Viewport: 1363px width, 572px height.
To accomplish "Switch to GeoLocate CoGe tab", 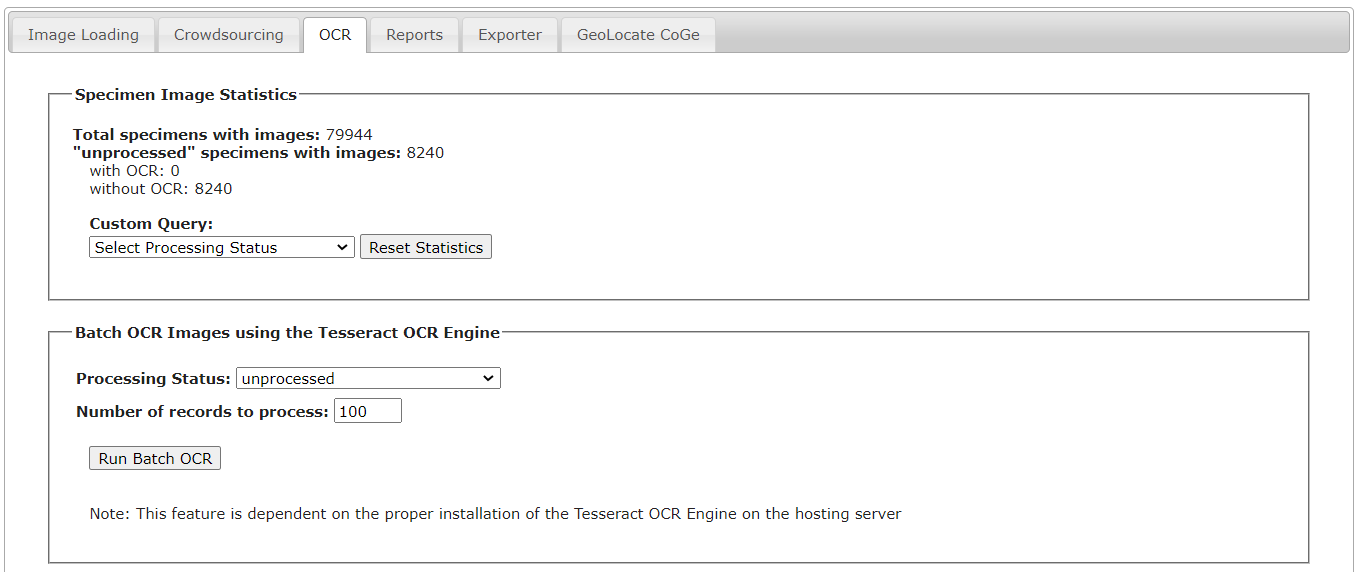I will [x=638, y=35].
